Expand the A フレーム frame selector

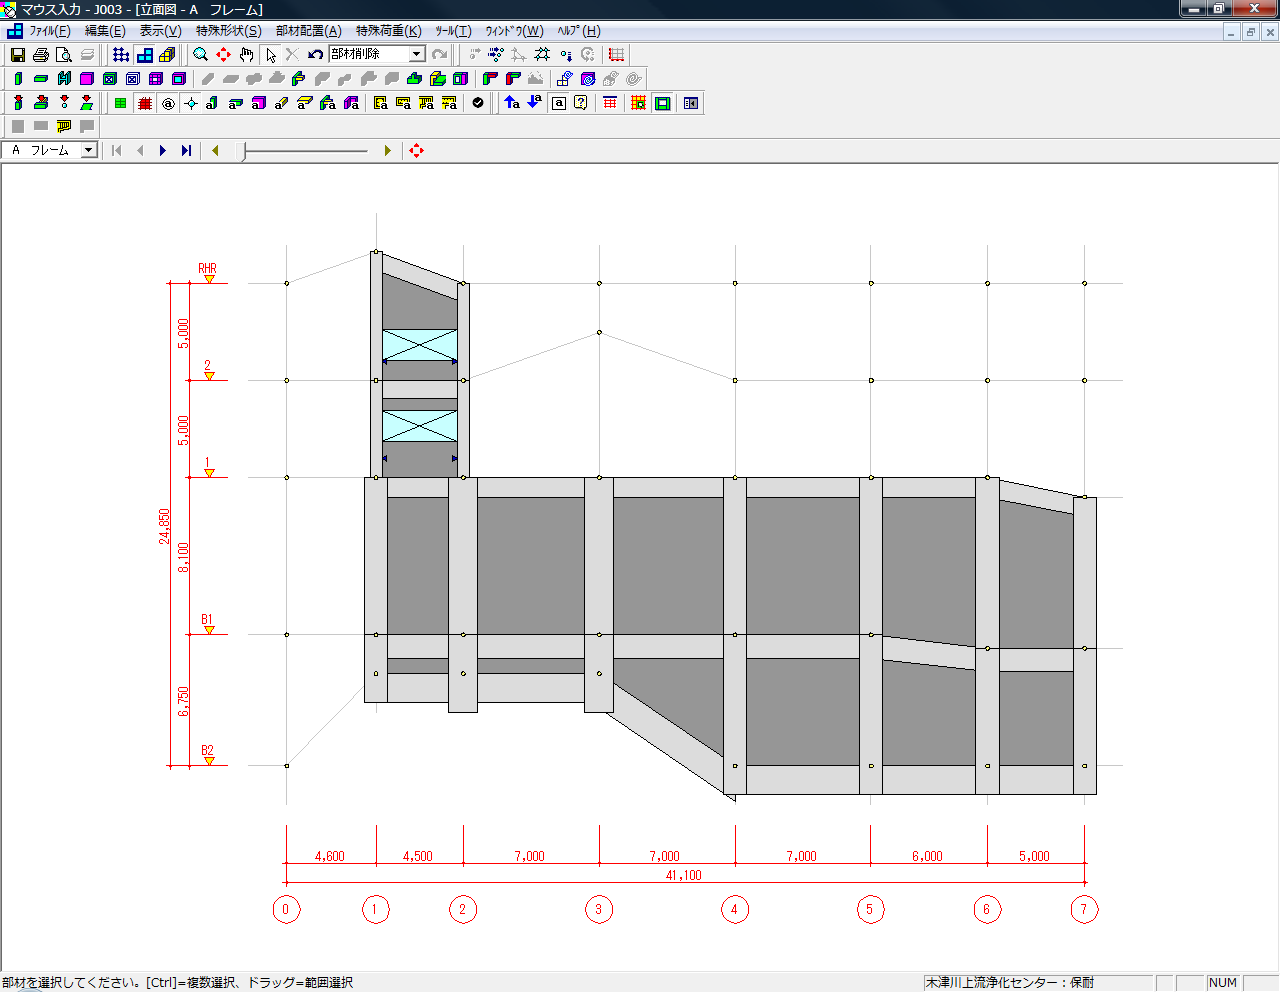(88, 150)
